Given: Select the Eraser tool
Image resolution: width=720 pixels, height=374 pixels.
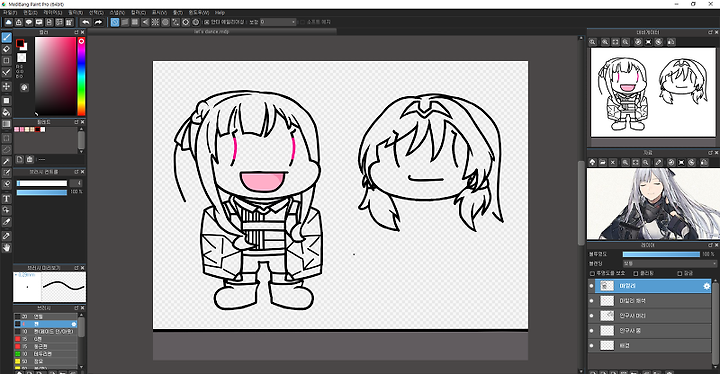Looking at the screenshot, I should pyautogui.click(x=6, y=49).
